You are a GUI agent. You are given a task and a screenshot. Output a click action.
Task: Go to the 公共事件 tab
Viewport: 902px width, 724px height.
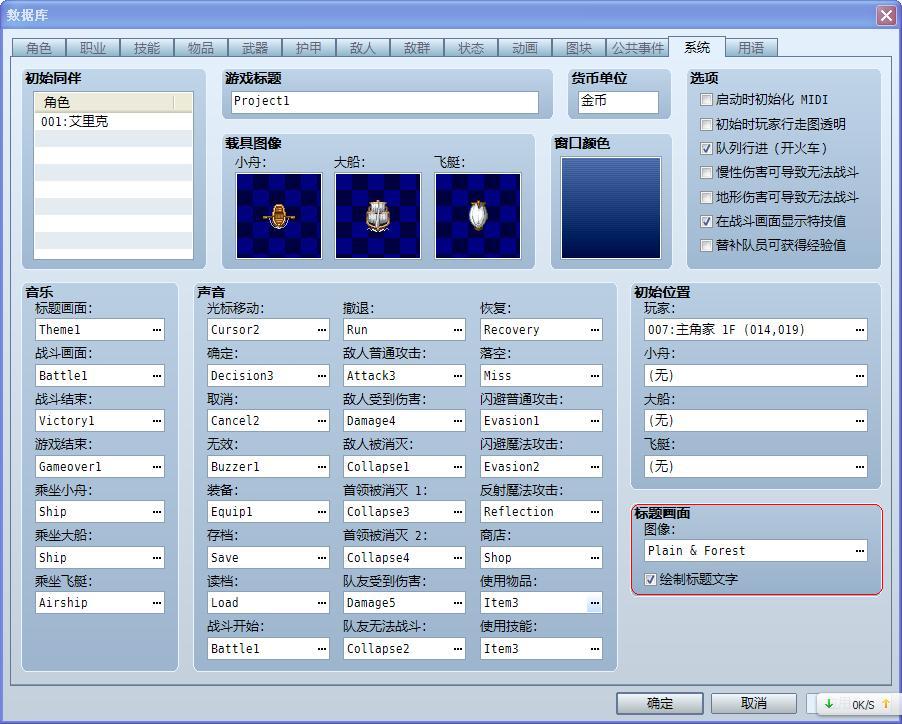point(637,48)
